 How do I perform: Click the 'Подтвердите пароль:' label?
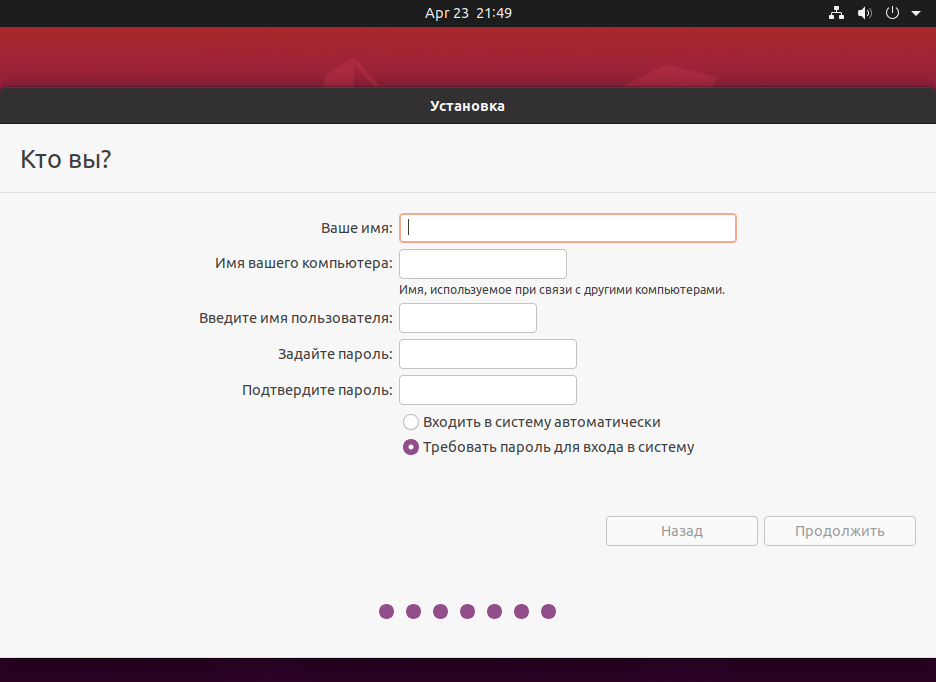click(x=318, y=390)
